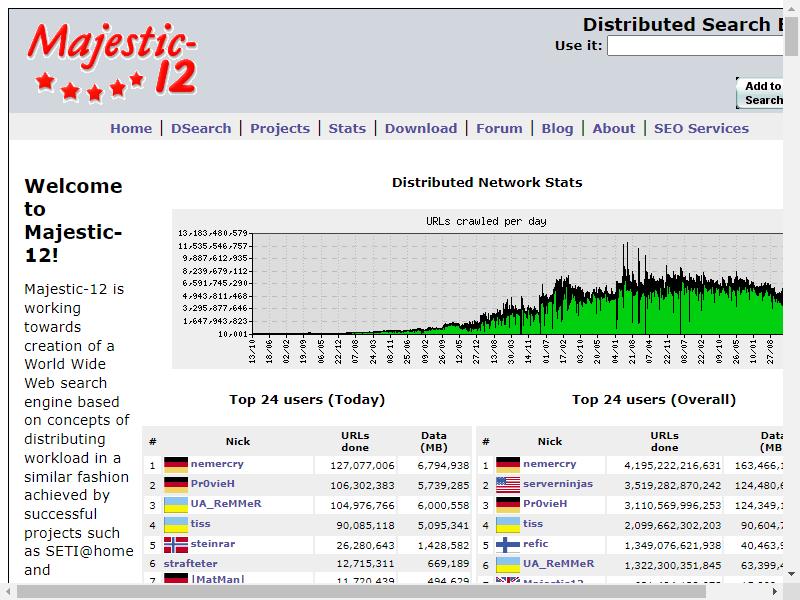
Task: Click the Majestic-12 logo
Action: [112, 62]
